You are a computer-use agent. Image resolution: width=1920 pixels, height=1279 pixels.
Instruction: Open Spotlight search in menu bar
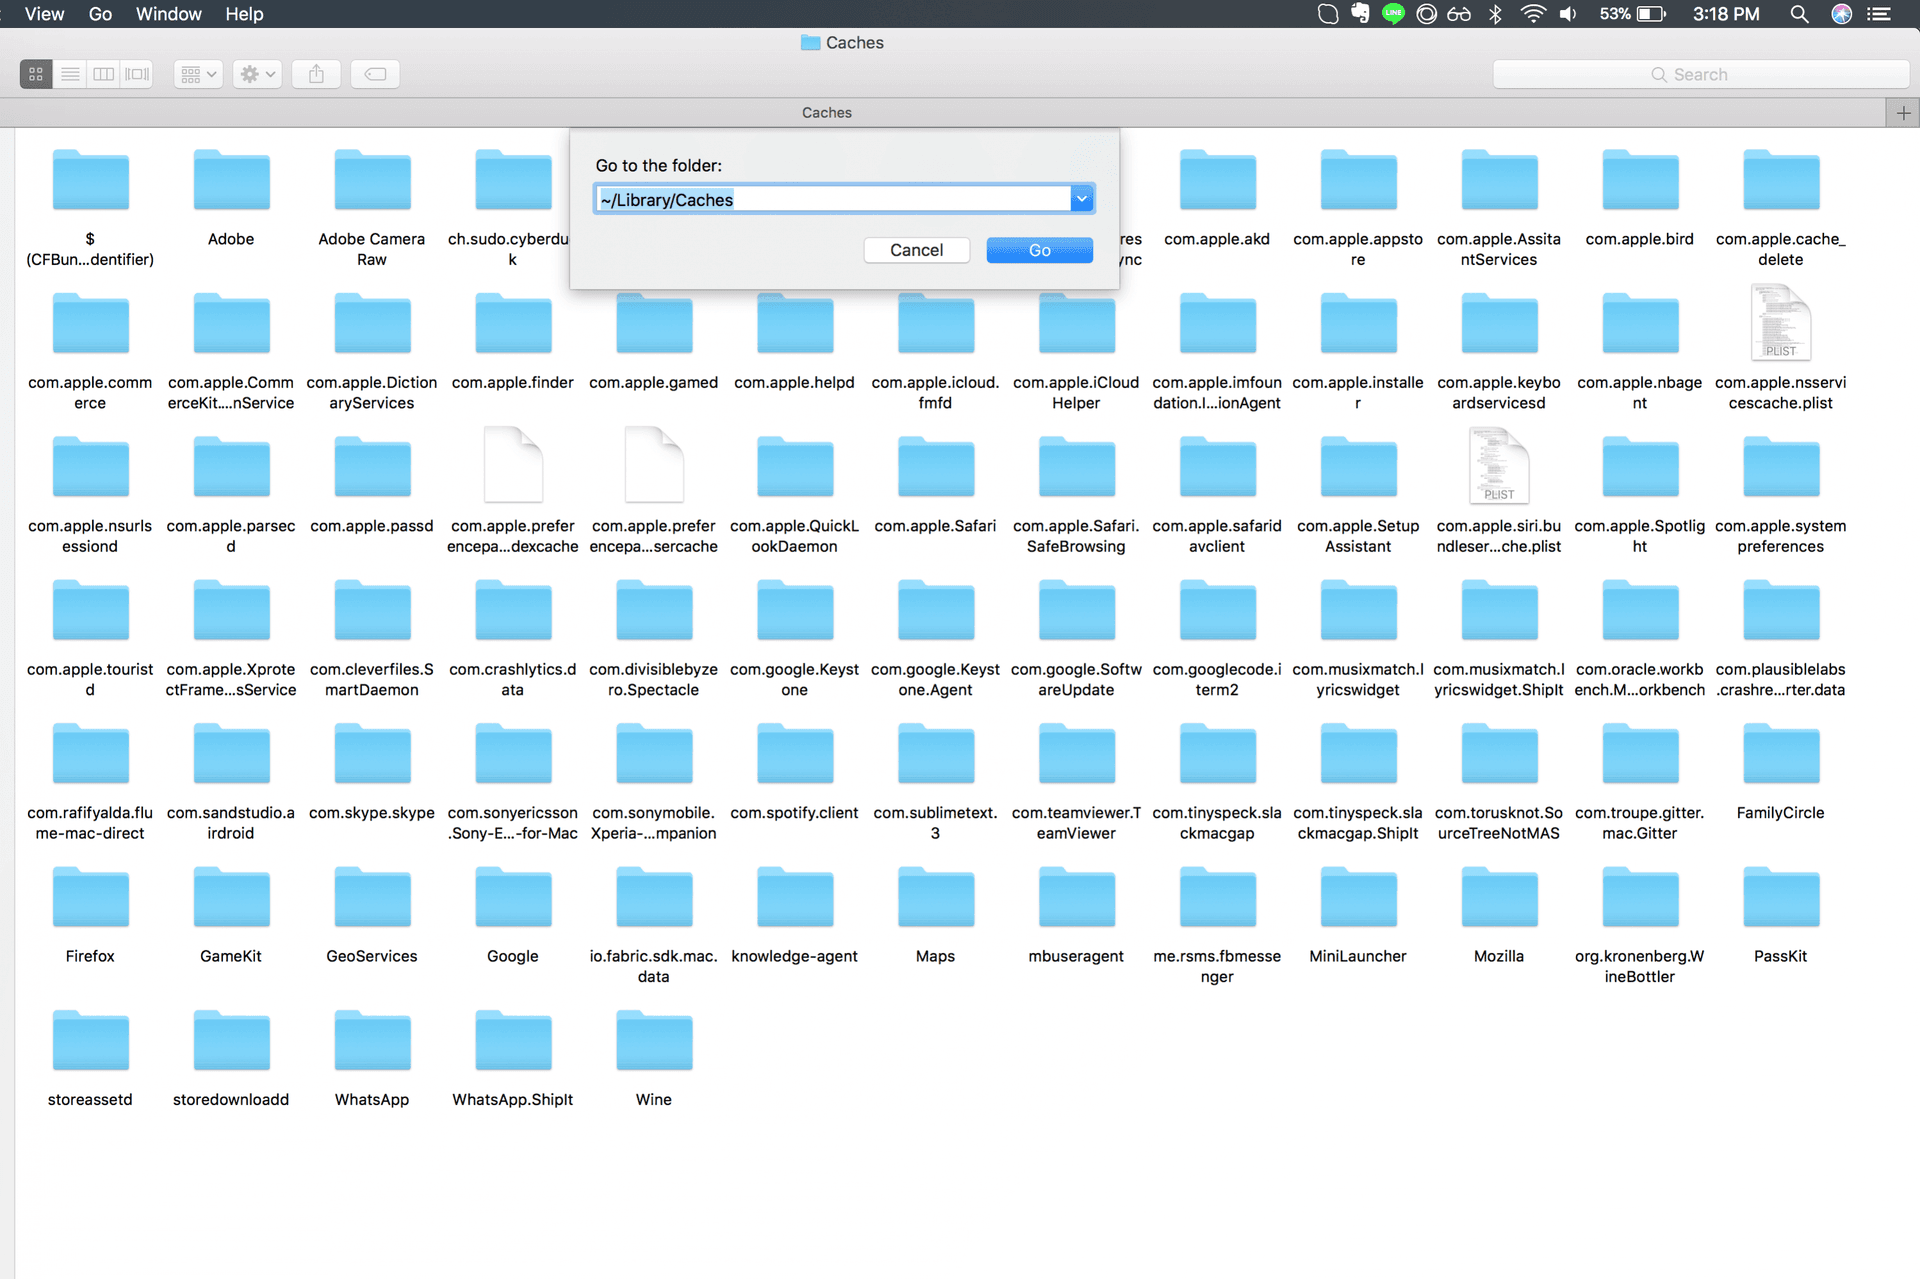pyautogui.click(x=1799, y=14)
